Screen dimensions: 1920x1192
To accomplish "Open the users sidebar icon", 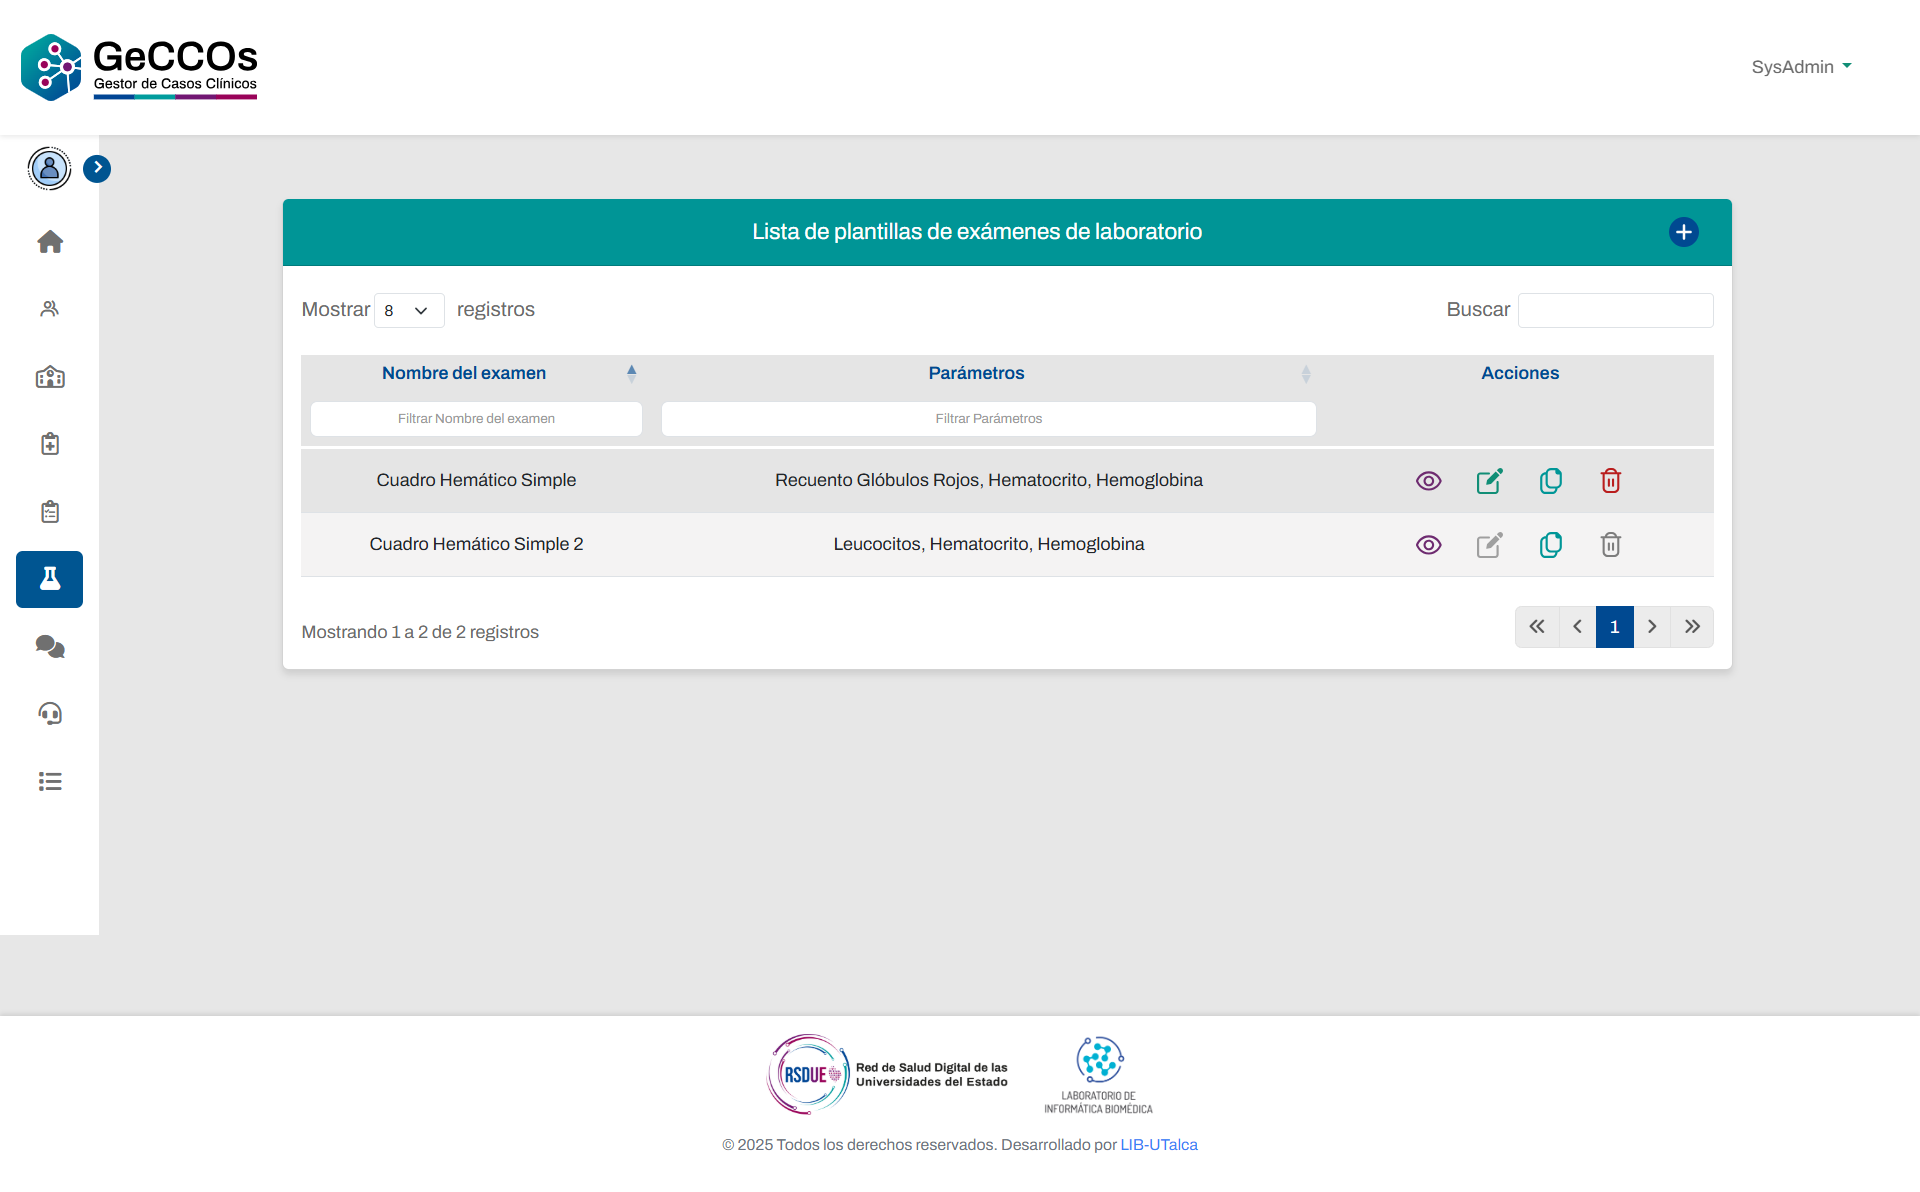I will click(50, 309).
